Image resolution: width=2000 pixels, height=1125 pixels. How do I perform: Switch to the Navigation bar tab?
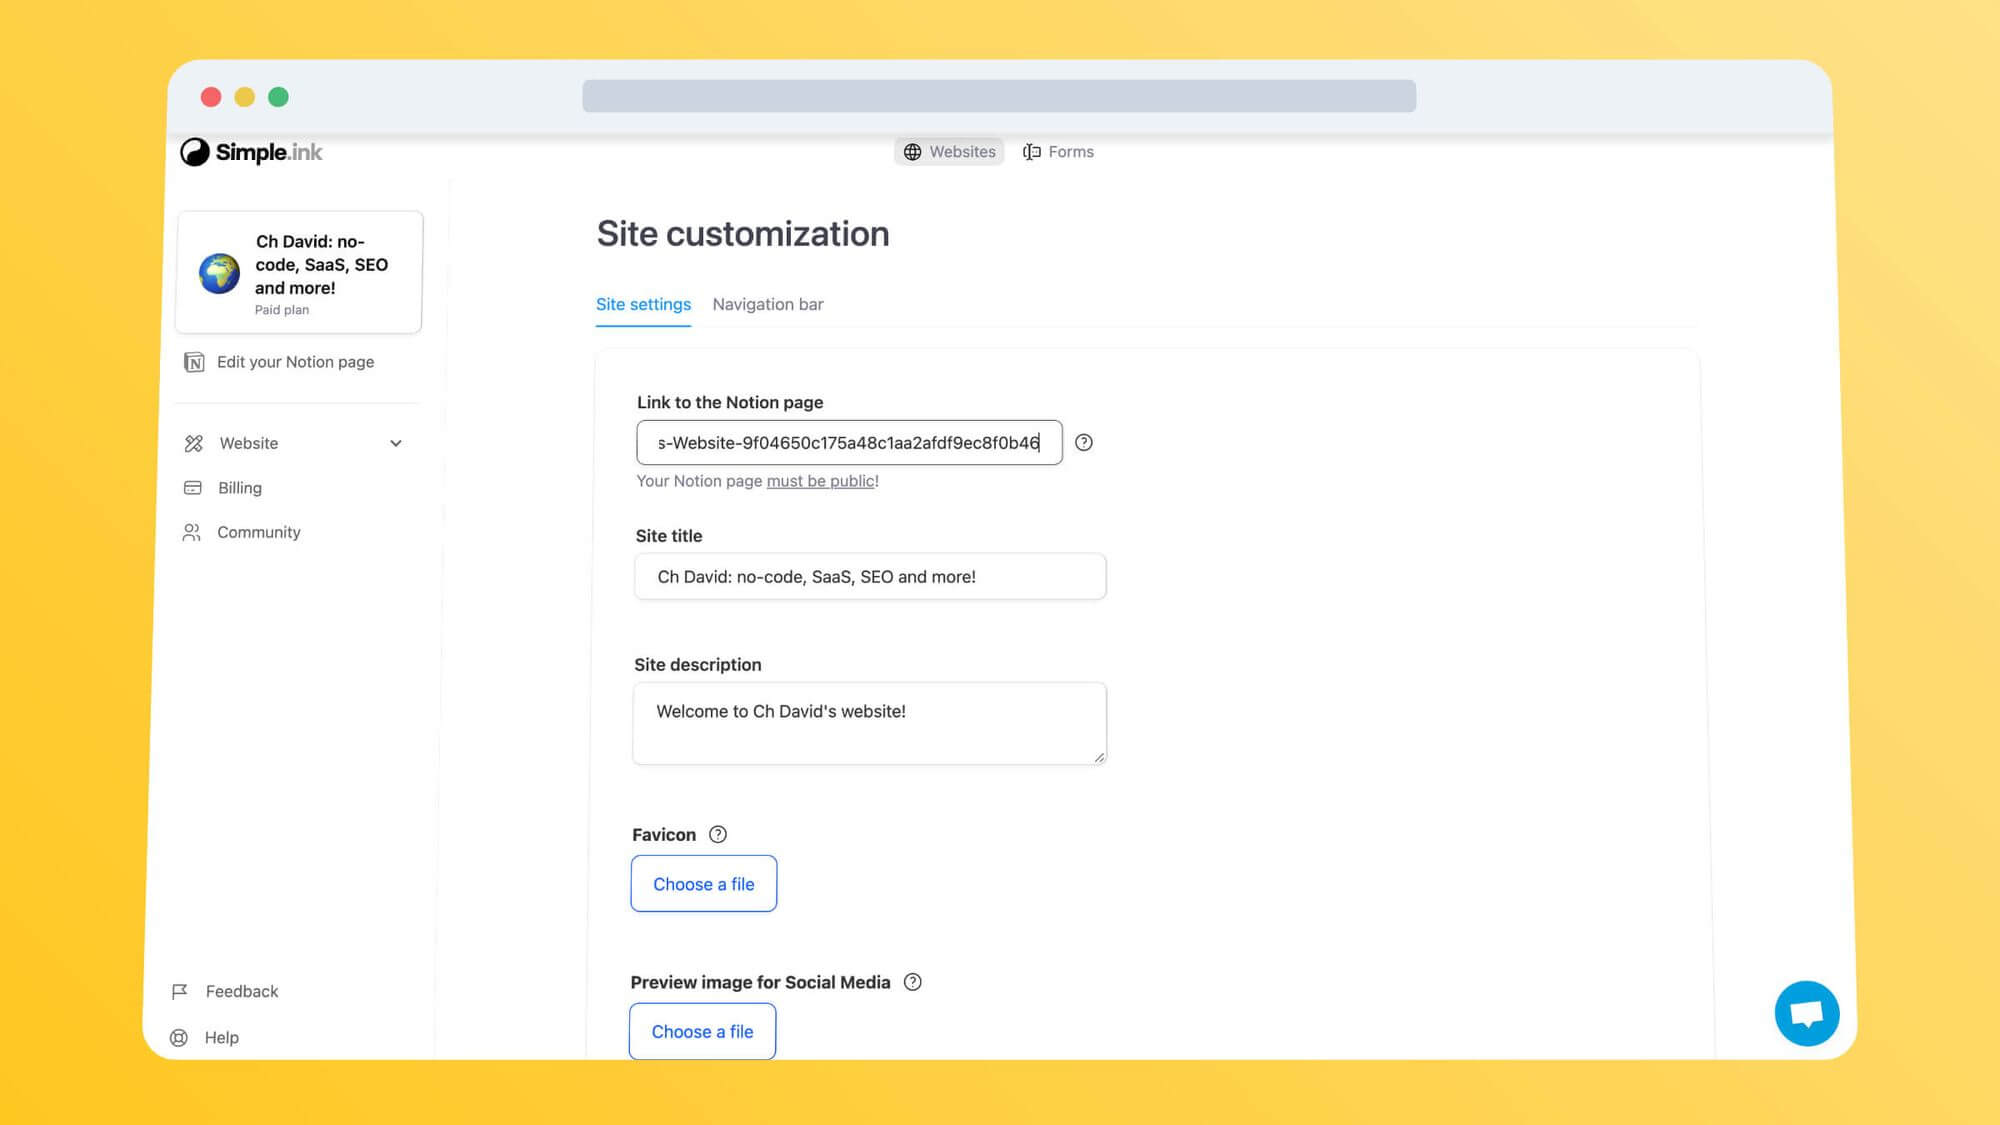[x=767, y=304]
